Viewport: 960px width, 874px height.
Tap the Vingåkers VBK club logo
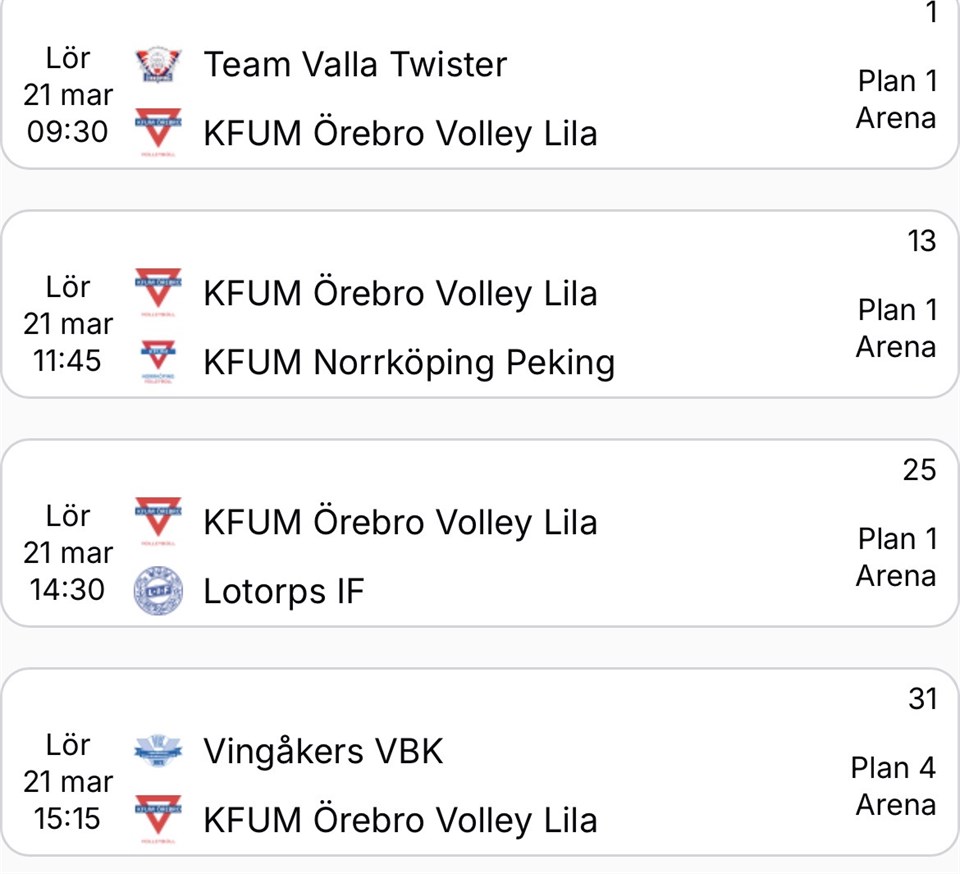pos(158,751)
